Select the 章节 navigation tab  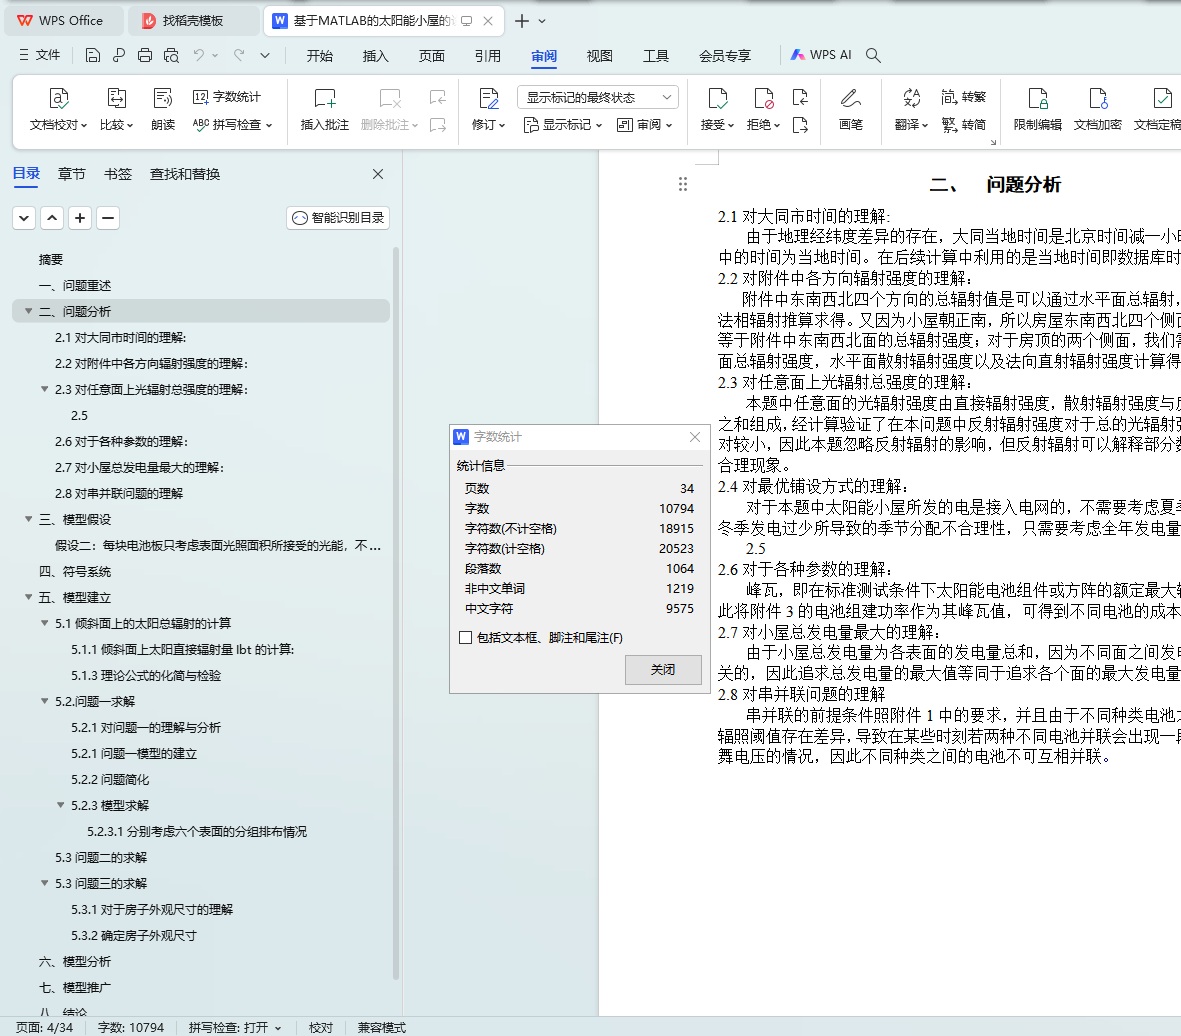pos(72,174)
